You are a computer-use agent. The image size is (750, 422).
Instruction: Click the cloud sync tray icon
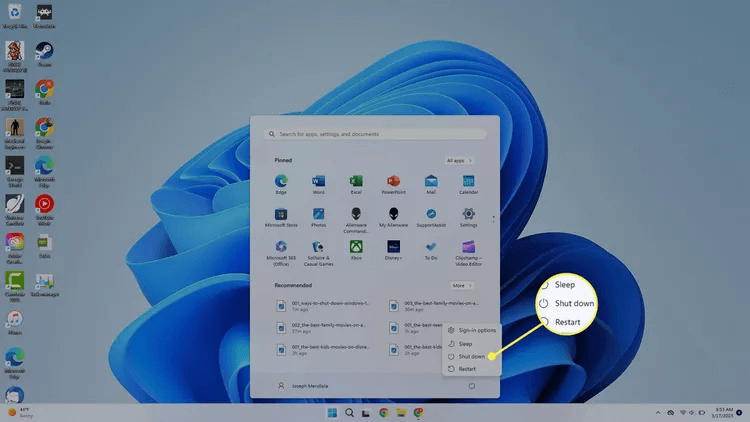[671, 412]
